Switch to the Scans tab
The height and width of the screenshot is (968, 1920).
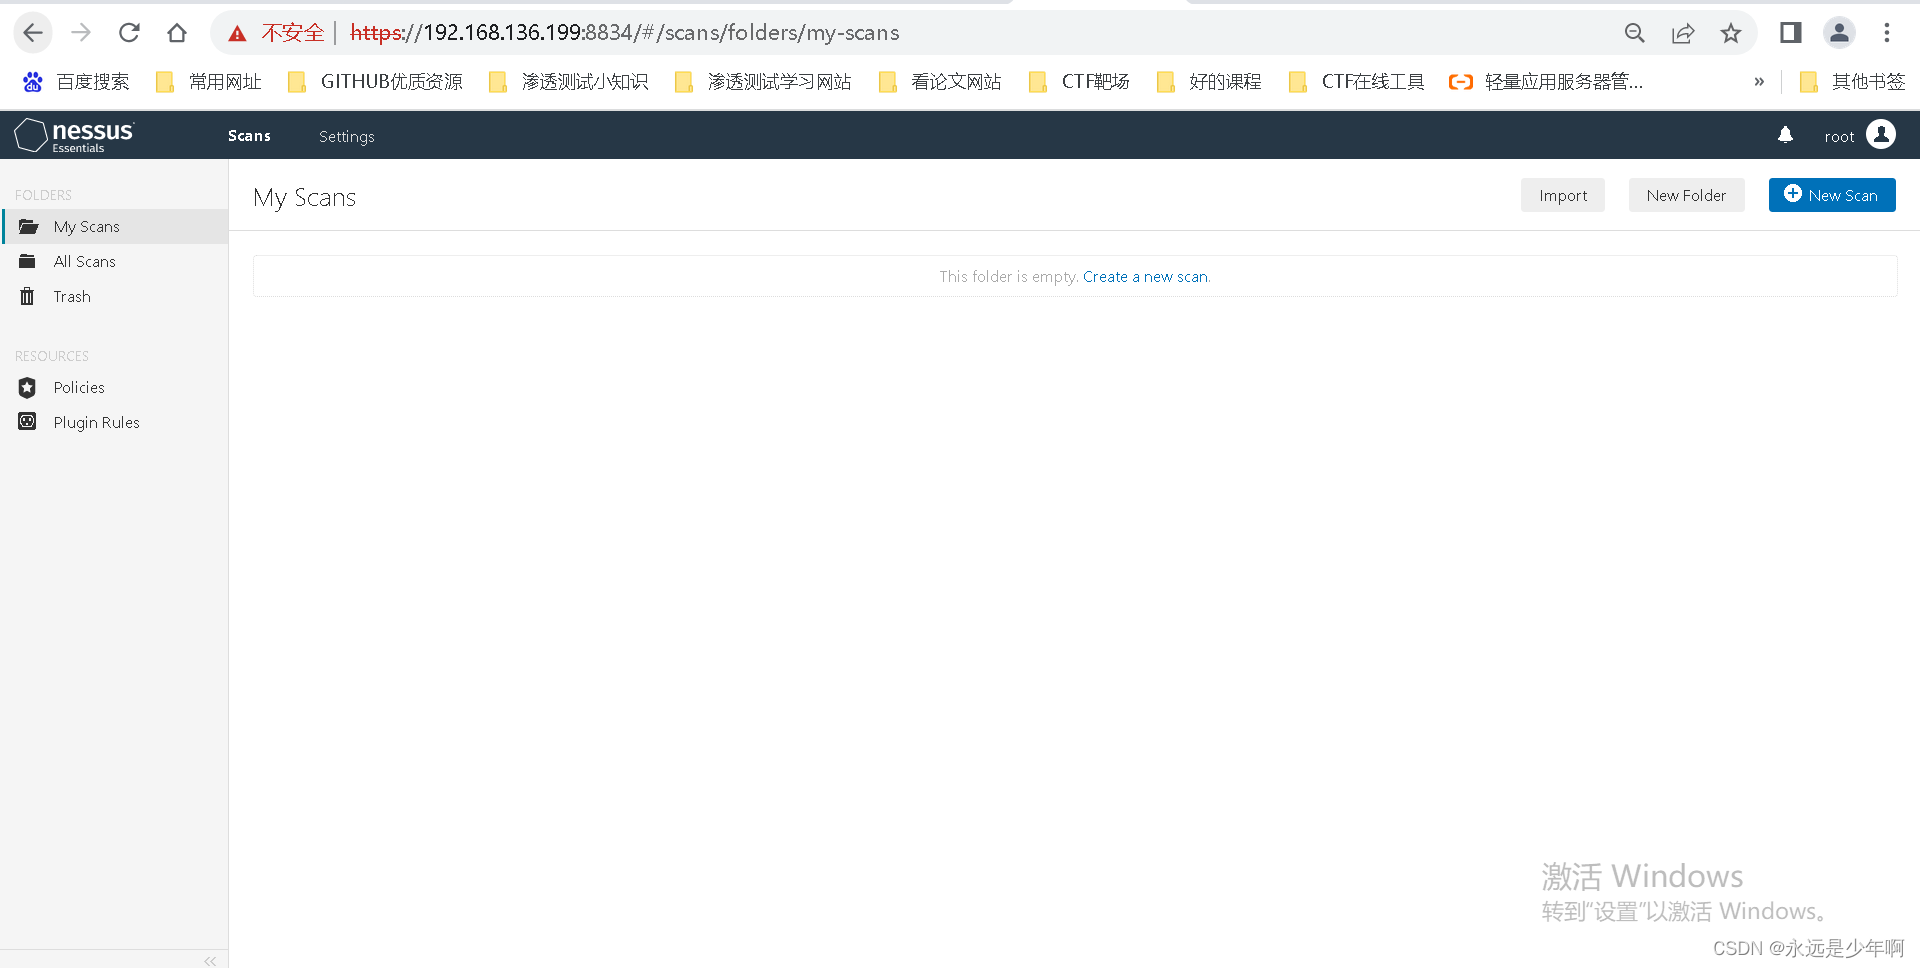249,136
